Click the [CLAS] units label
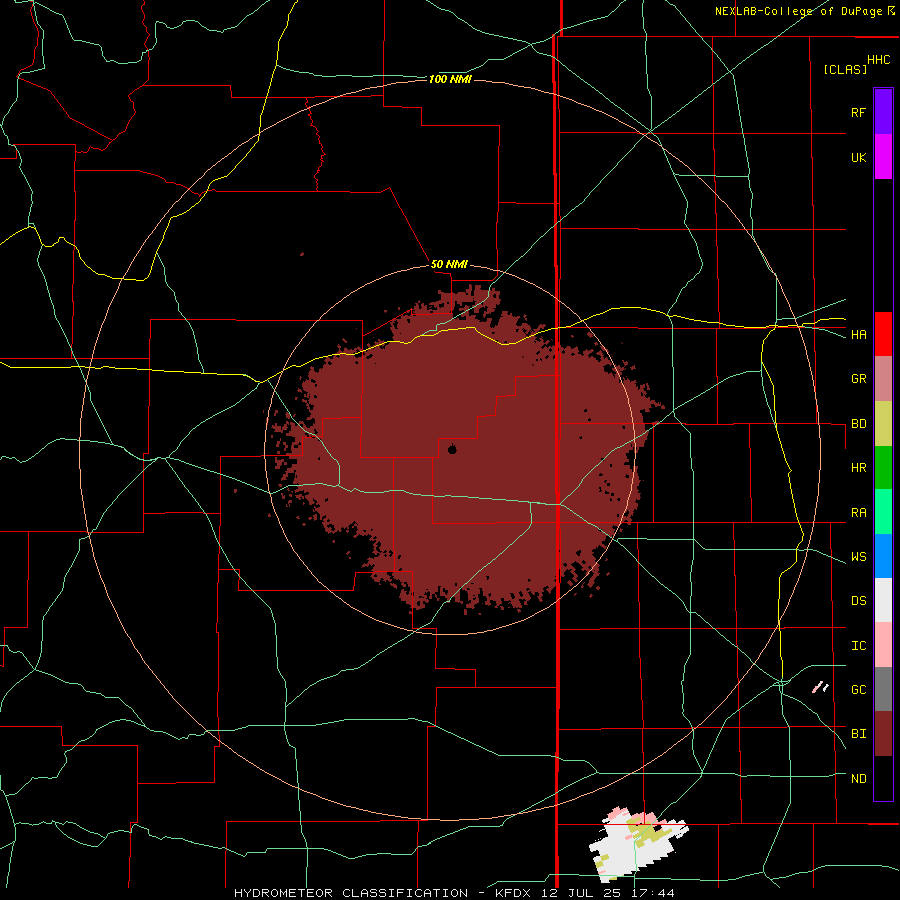The width and height of the screenshot is (900, 900). coord(845,69)
